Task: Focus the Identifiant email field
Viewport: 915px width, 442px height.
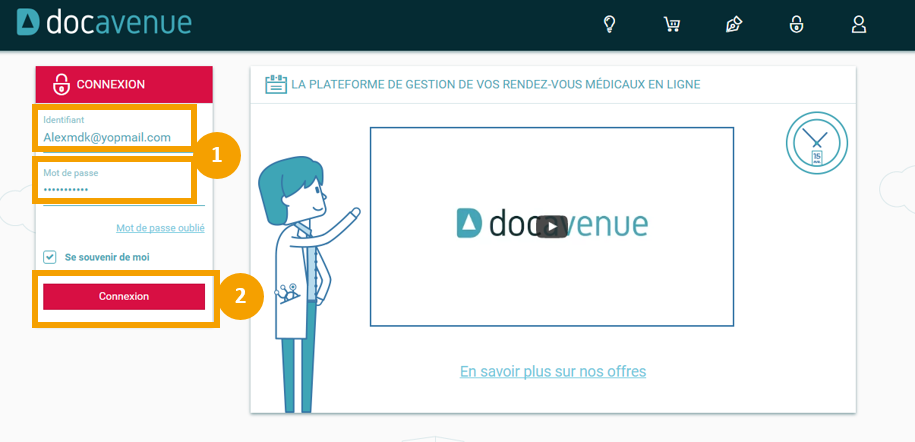Action: (114, 137)
